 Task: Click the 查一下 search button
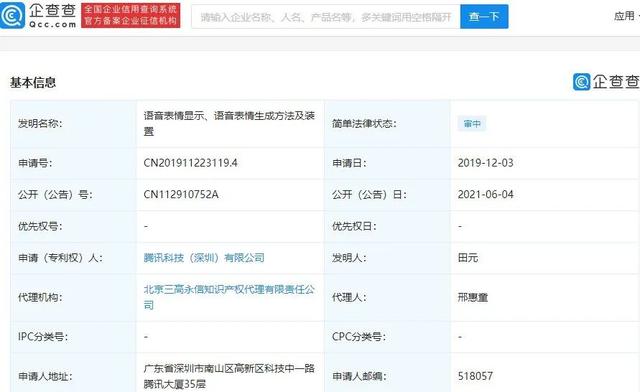click(484, 17)
